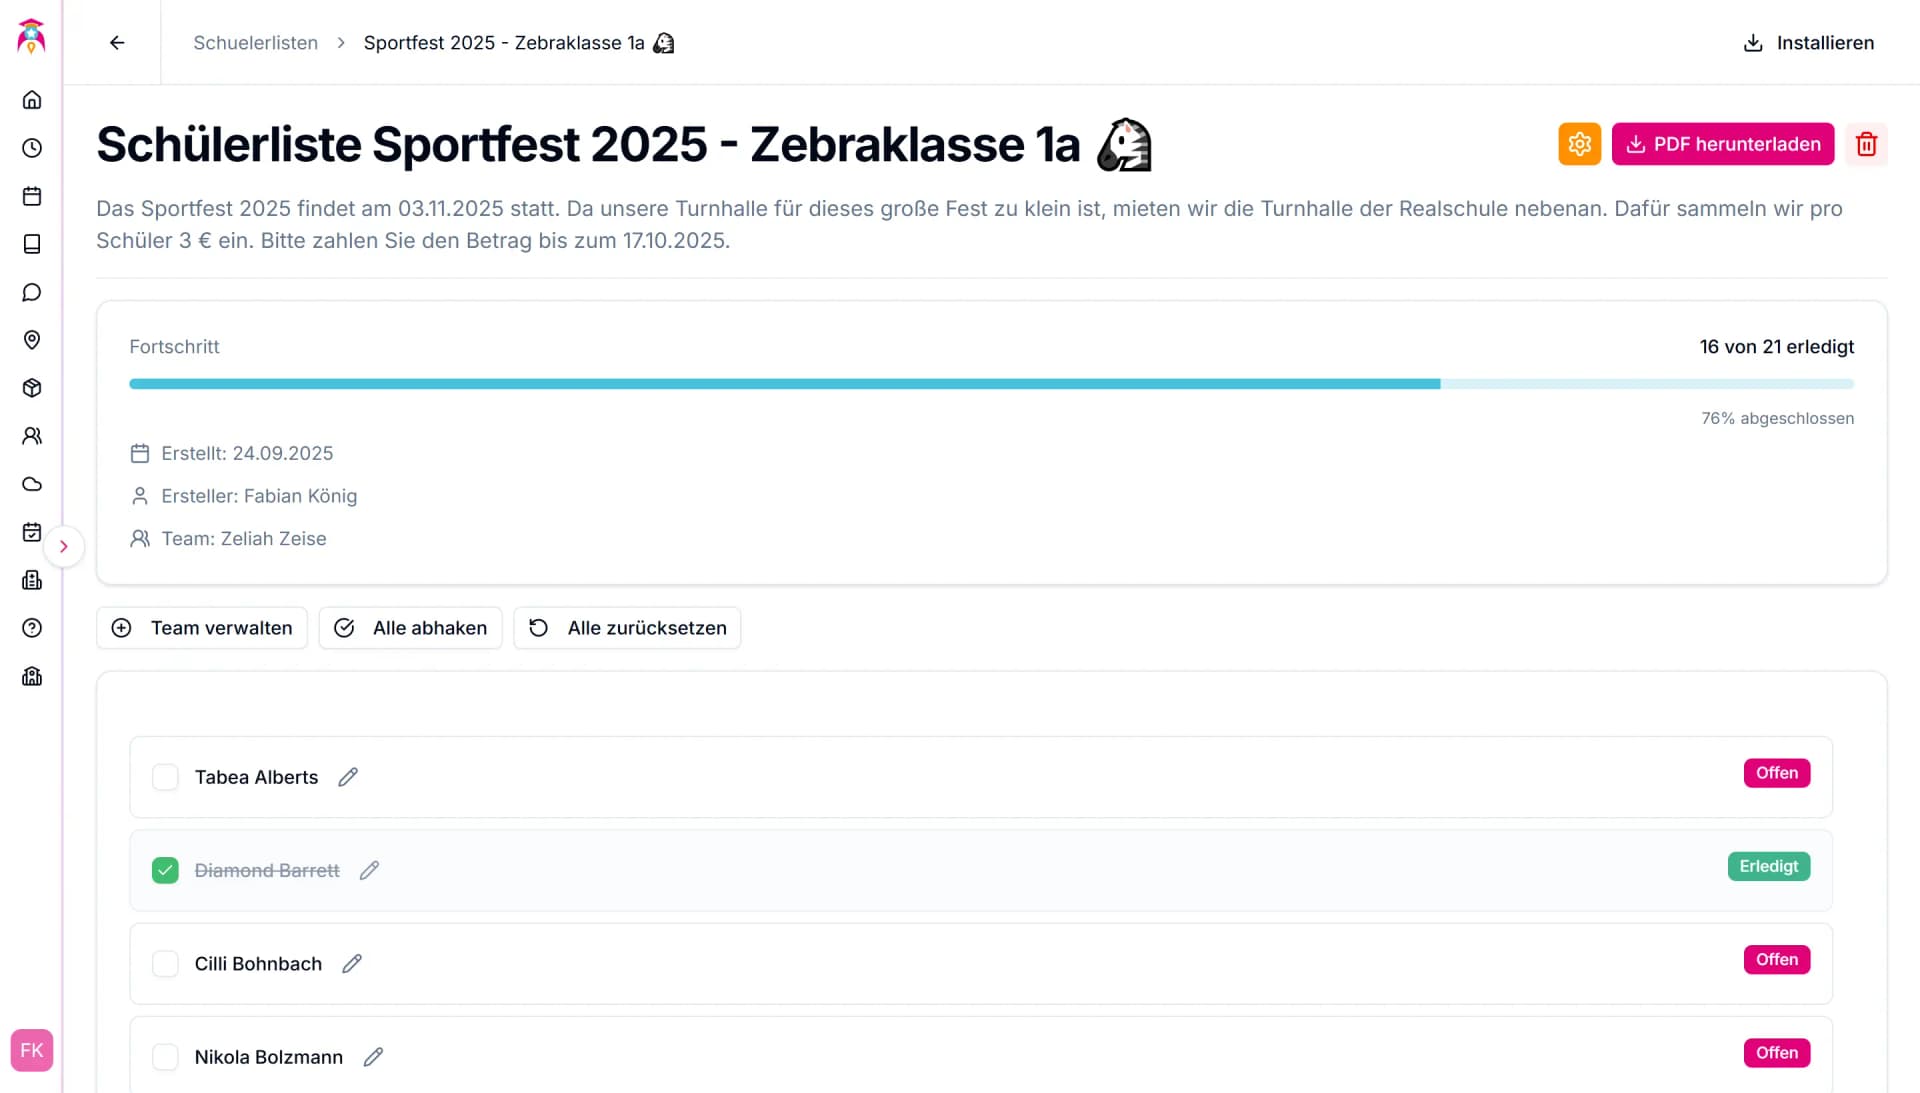Image resolution: width=1920 pixels, height=1093 pixels.
Task: Open help via the question mark icon
Action: coord(31,628)
